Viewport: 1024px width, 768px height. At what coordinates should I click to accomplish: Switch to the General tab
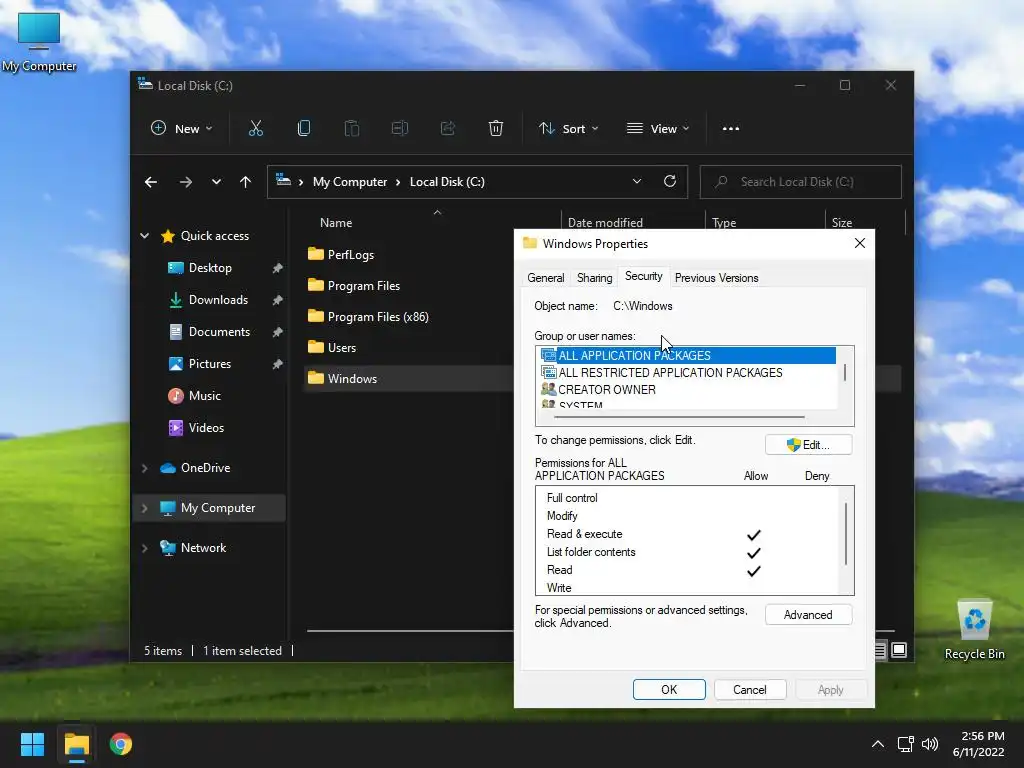pos(545,278)
